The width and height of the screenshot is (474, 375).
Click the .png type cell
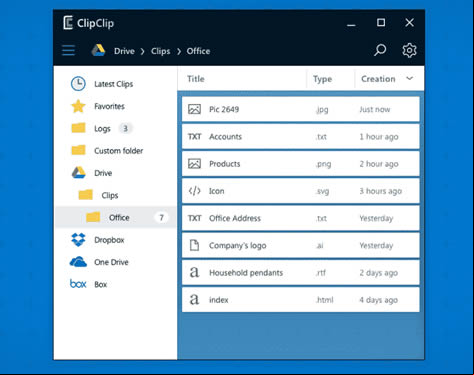pos(323,164)
